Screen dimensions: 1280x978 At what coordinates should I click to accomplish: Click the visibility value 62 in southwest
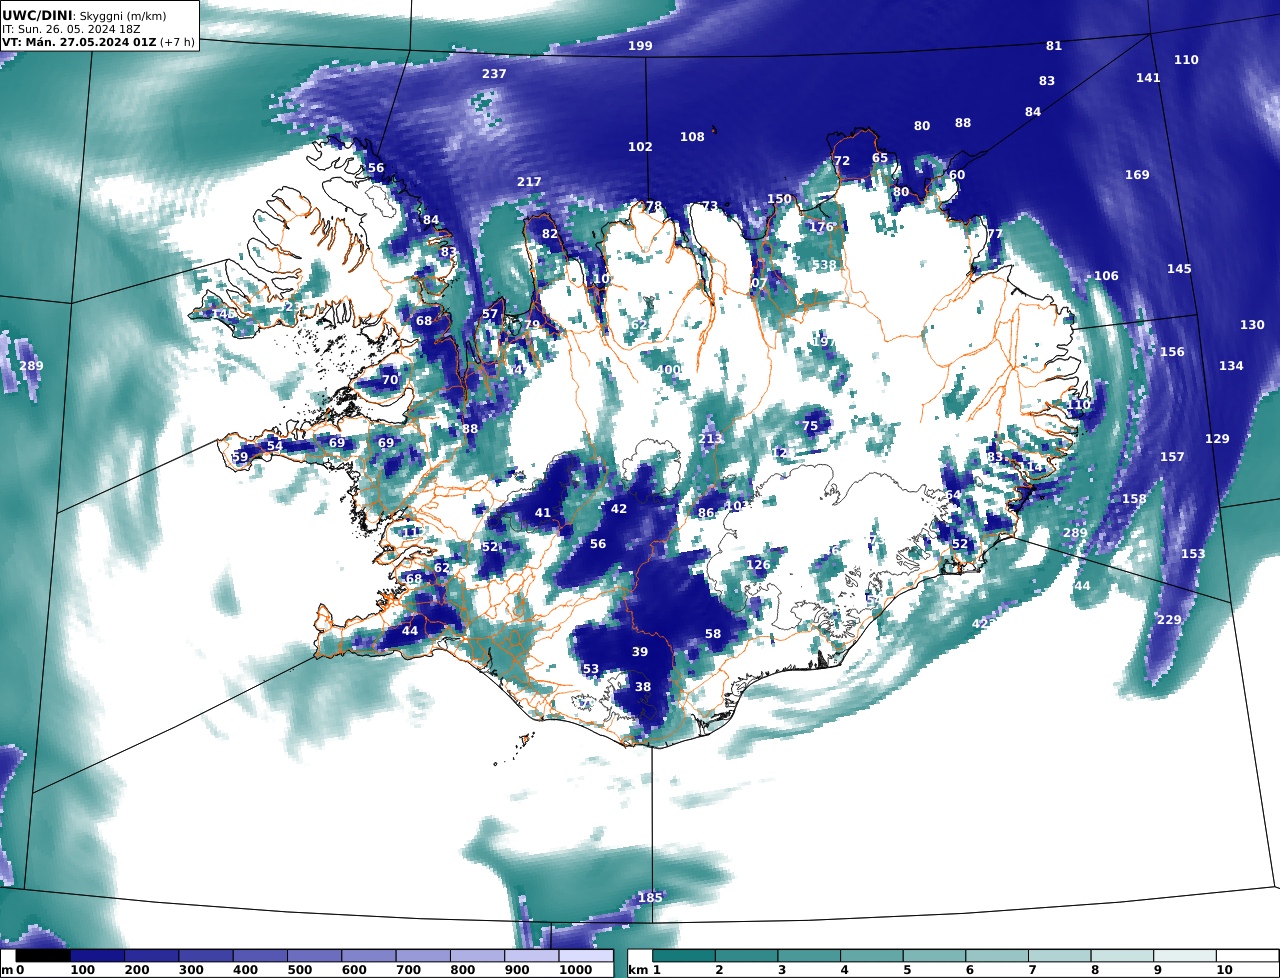click(x=442, y=568)
